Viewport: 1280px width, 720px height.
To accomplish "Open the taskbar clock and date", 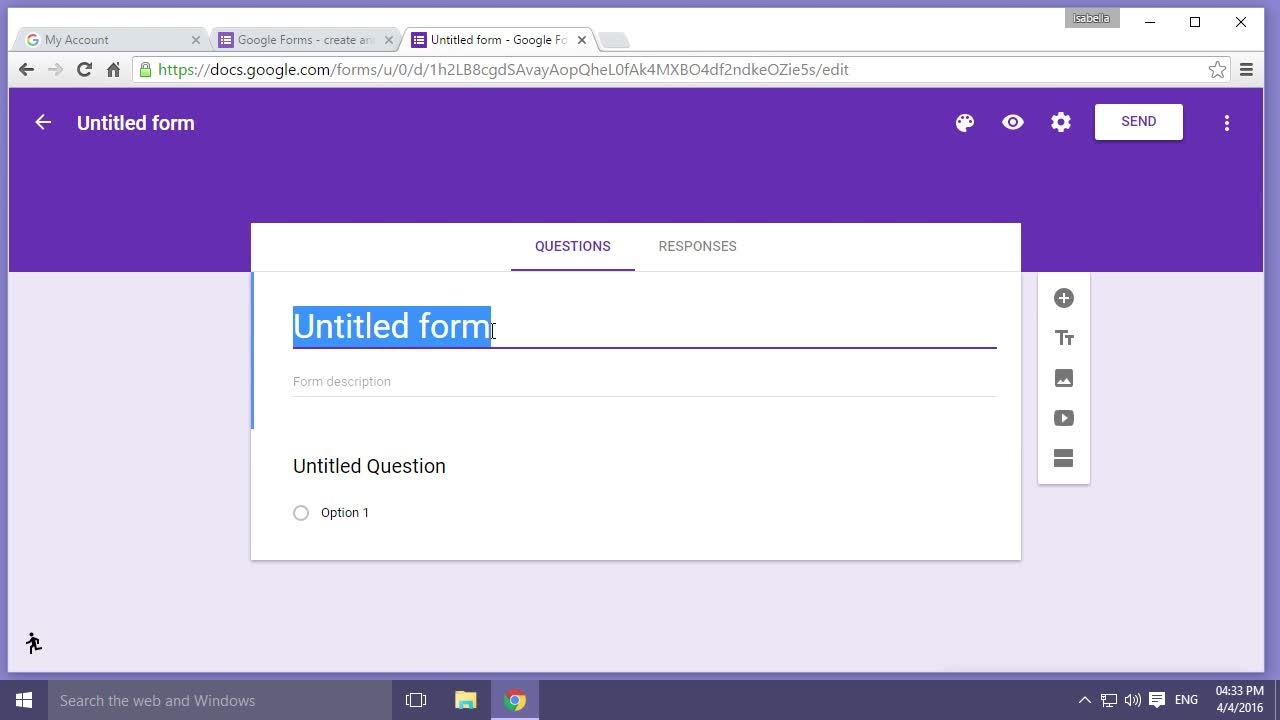I will (1240, 700).
